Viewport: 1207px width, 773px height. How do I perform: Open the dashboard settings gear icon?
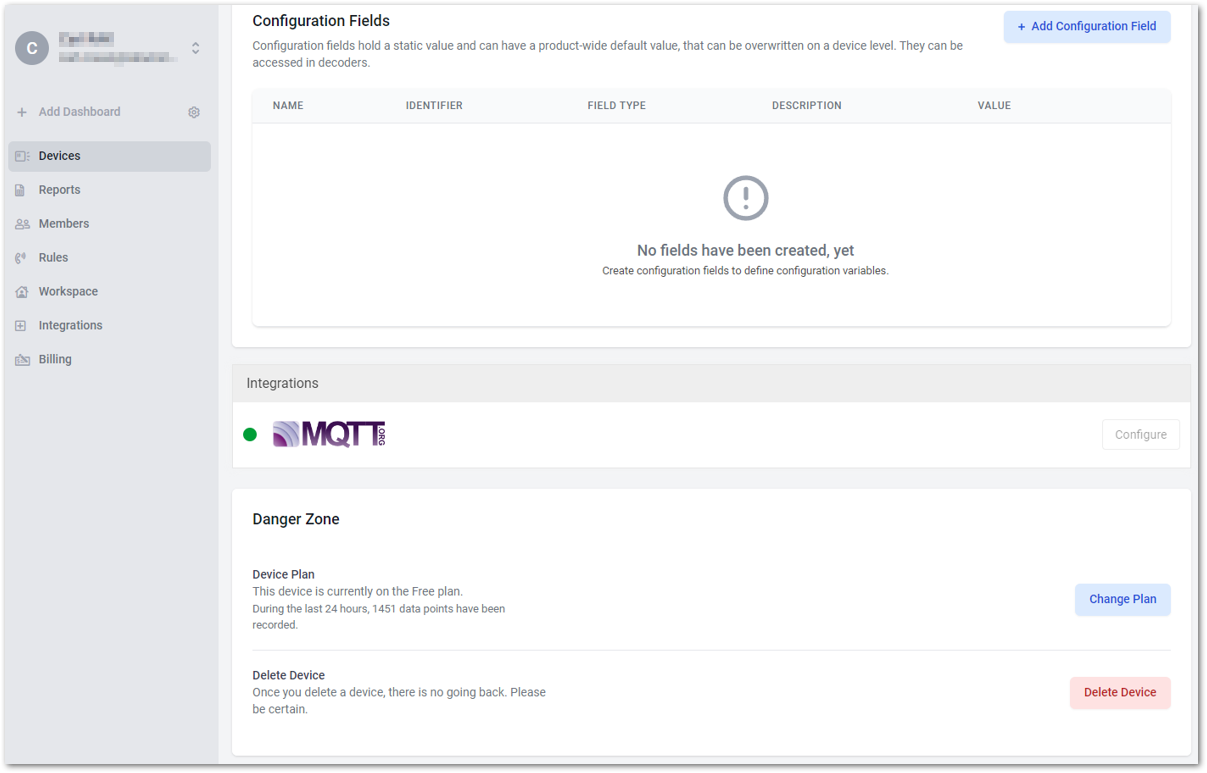[x=194, y=112]
